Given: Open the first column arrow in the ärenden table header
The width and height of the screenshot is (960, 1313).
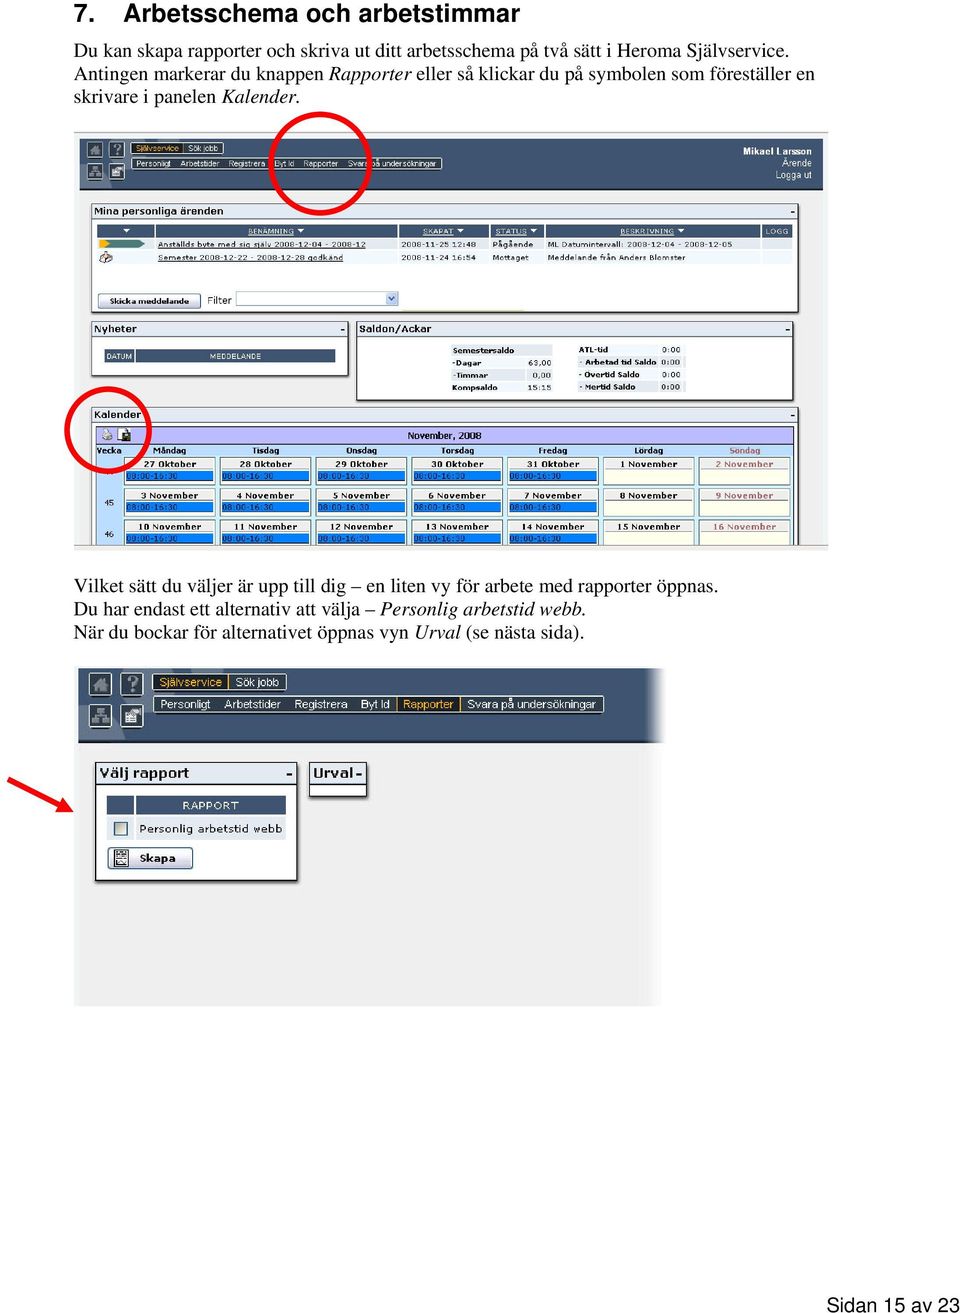Looking at the screenshot, I should click(126, 231).
